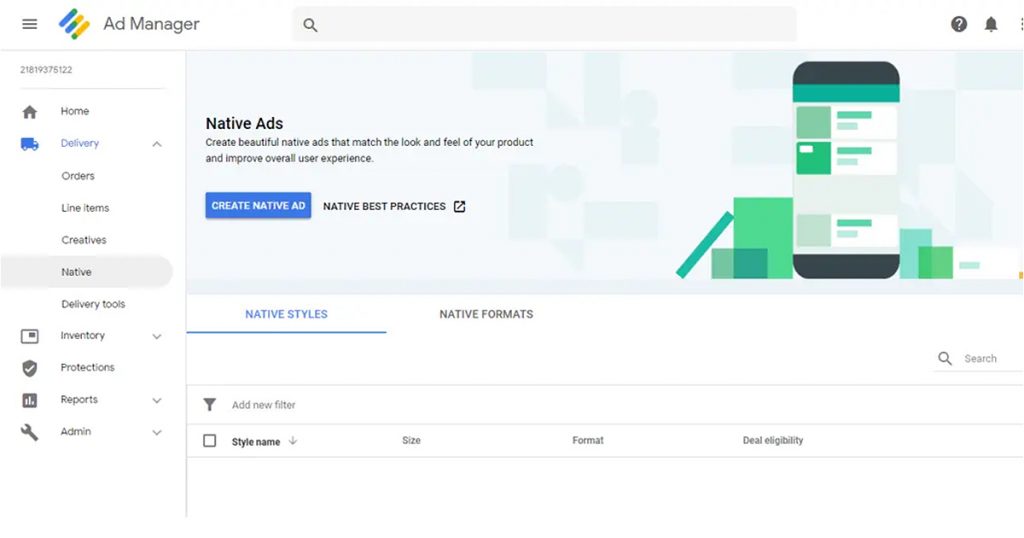Open Delivery tools in the sidebar
The width and height of the screenshot is (1024, 538).
[x=93, y=304]
